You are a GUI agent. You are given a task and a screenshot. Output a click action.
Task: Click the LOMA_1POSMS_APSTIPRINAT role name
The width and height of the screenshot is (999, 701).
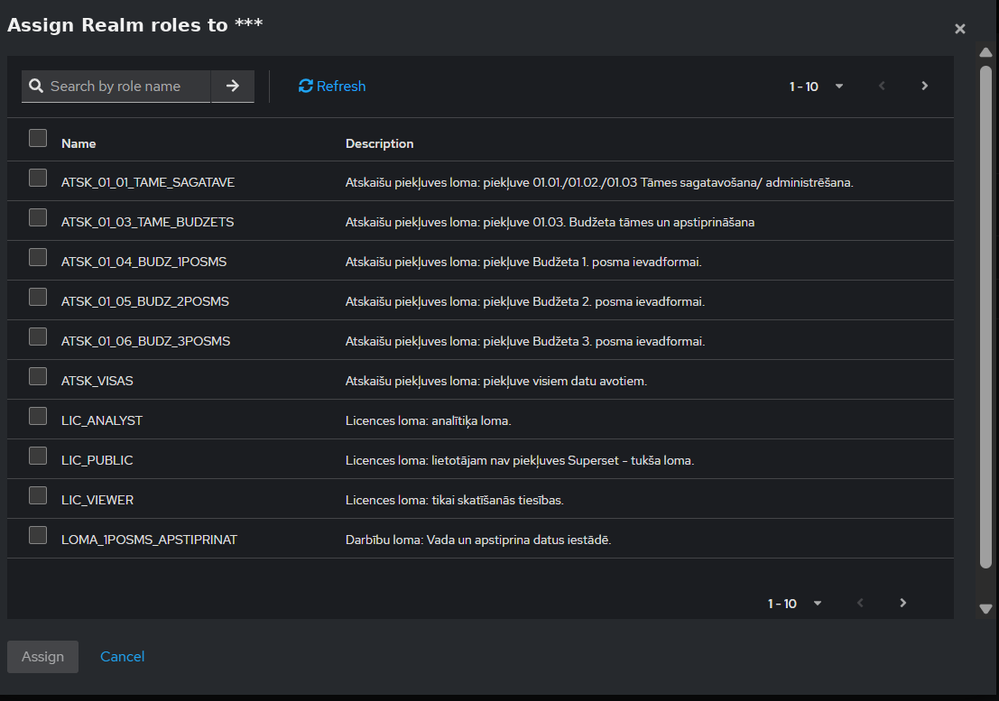tap(149, 540)
